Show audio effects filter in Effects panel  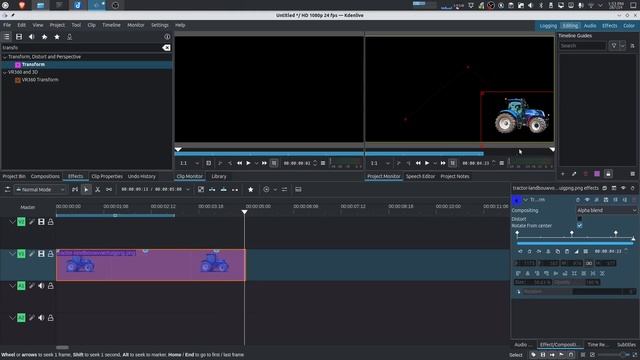(x=31, y=37)
